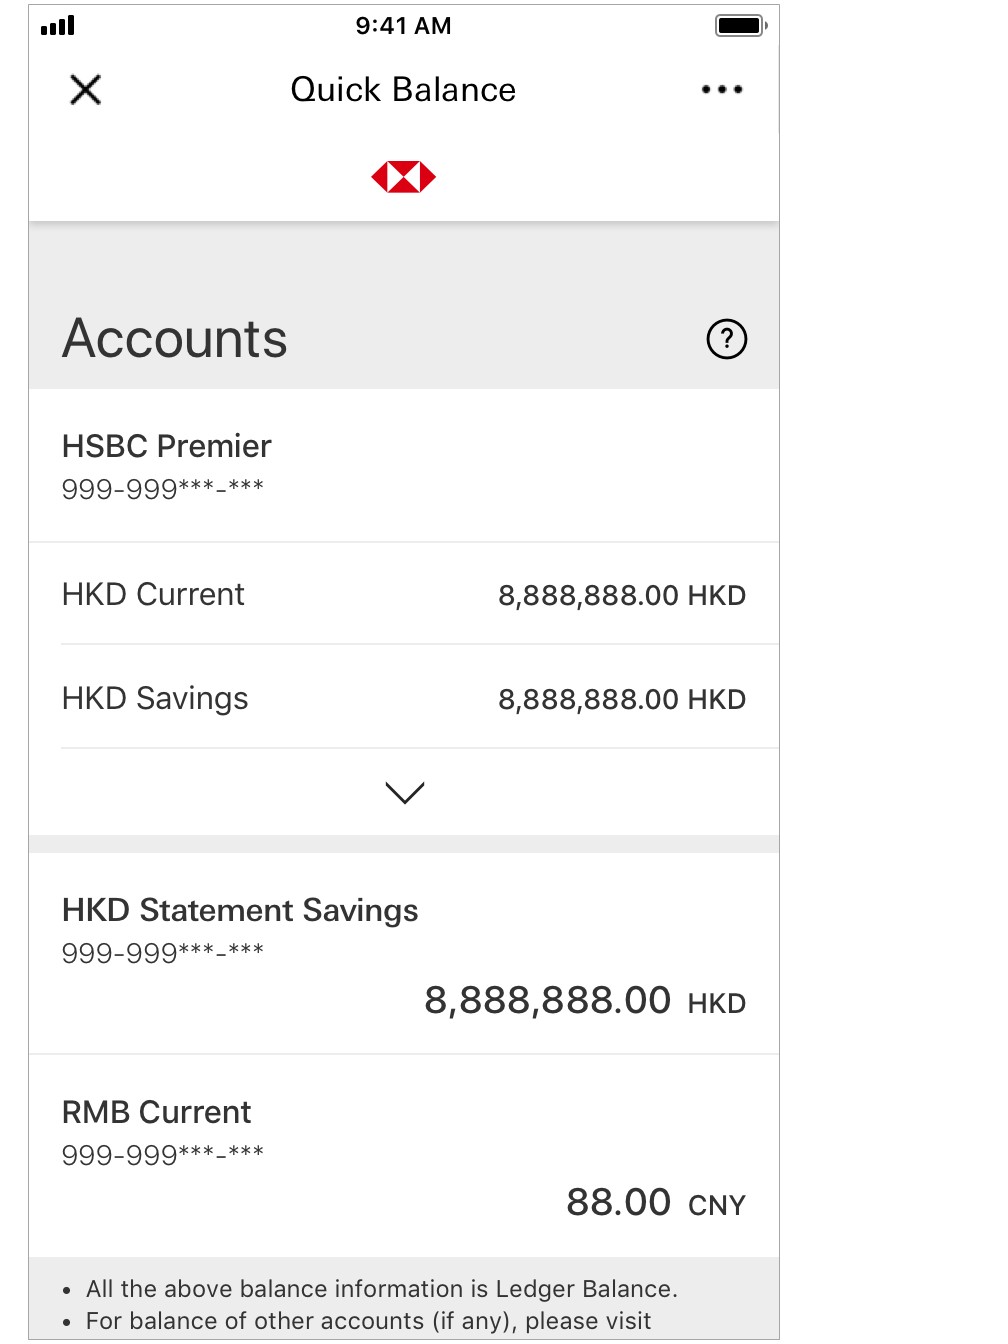Screen dimensions: 1008x1344
Task: Click the Quick Balance title
Action: tap(403, 90)
